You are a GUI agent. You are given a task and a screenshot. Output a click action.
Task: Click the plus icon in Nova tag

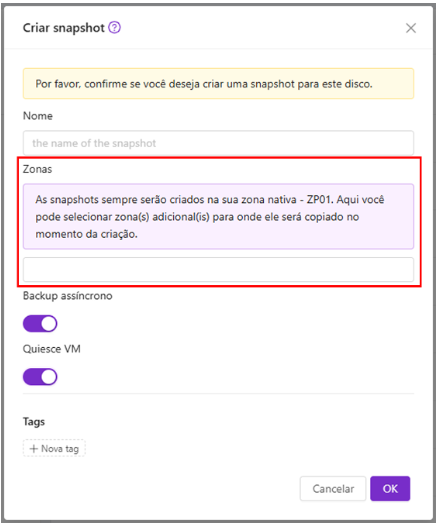(33, 449)
